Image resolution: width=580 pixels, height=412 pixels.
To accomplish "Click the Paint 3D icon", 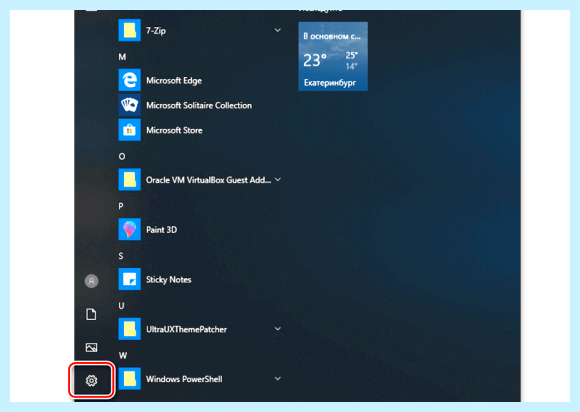I will [129, 229].
